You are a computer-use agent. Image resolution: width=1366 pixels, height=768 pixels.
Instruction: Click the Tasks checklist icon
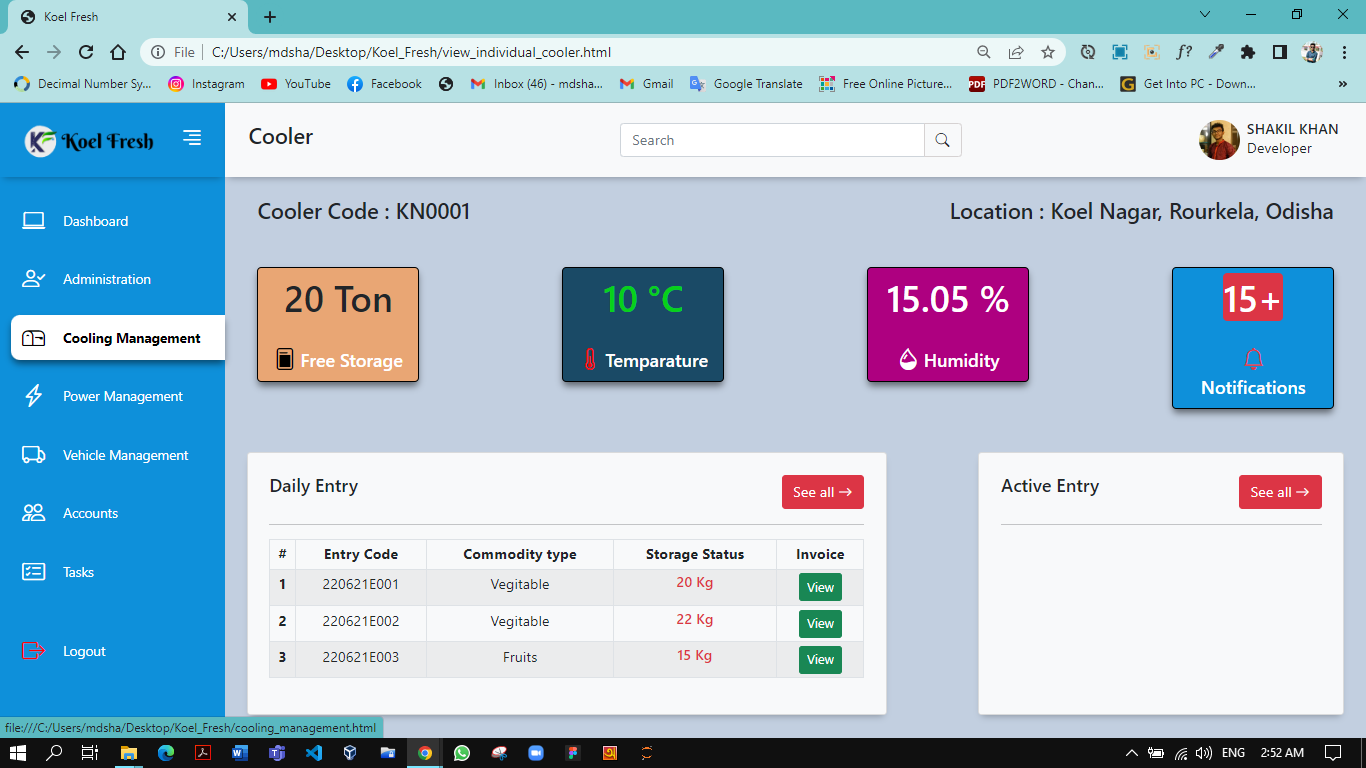tap(34, 572)
